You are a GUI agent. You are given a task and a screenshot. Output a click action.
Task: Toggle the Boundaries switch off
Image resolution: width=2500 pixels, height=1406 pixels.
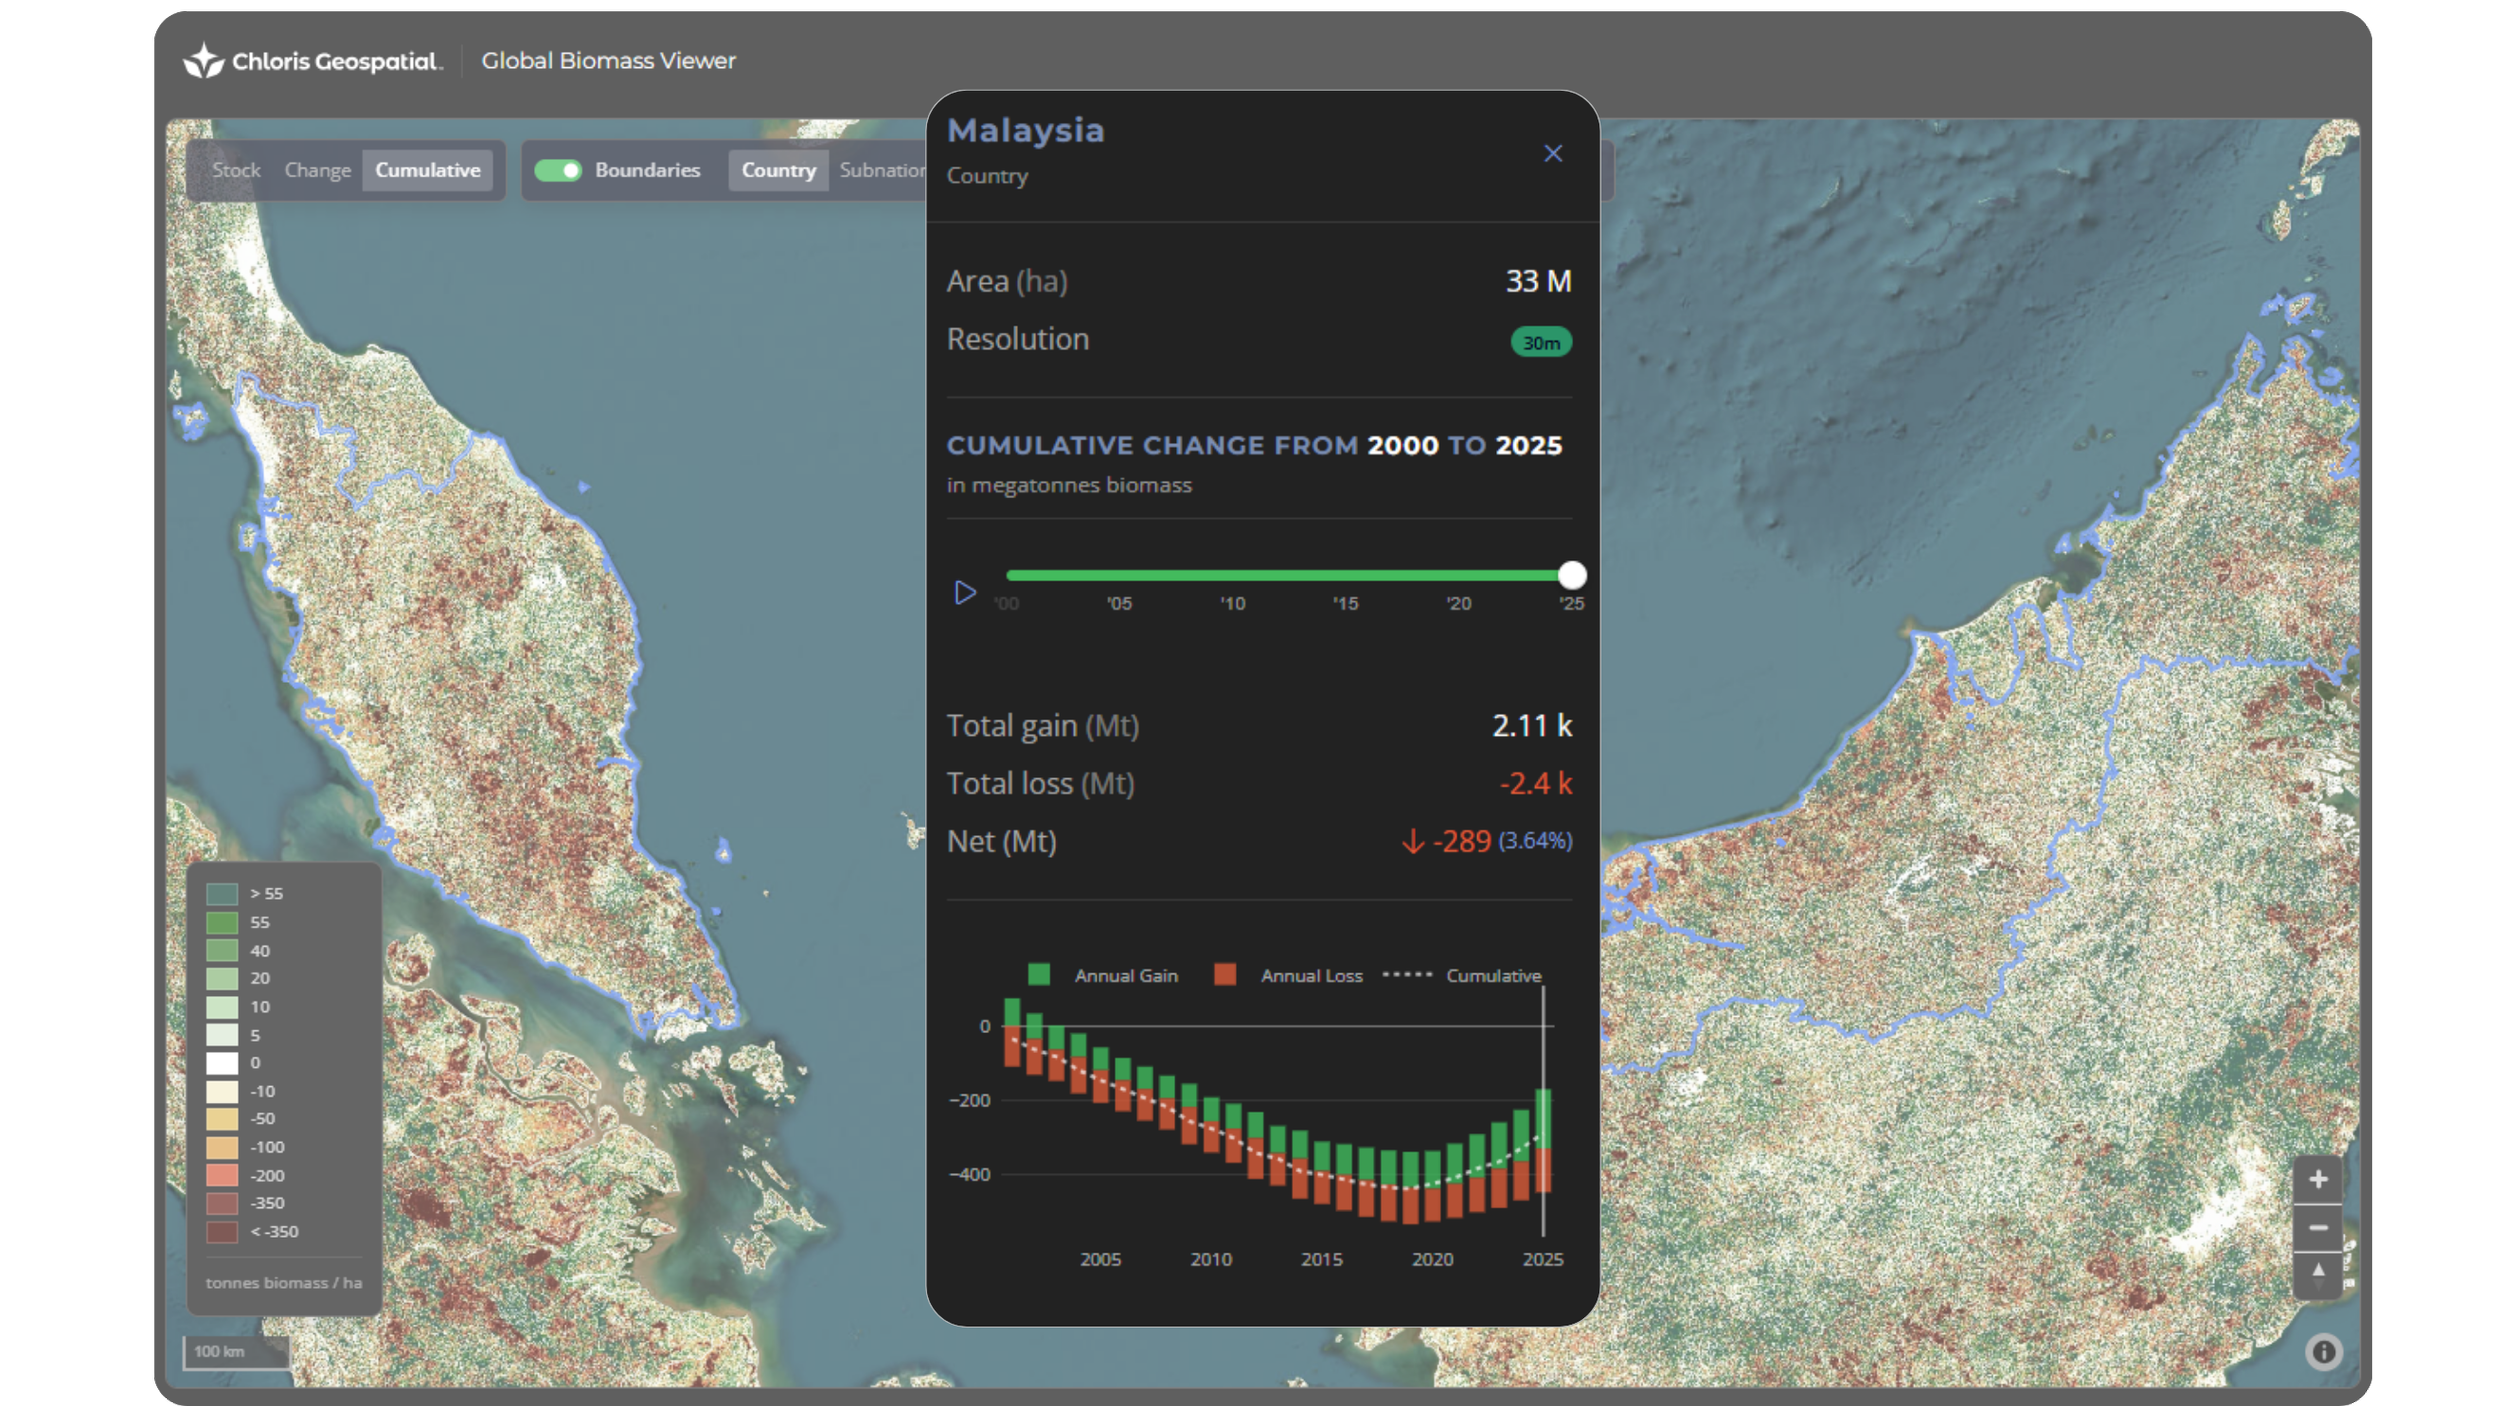[x=558, y=171]
